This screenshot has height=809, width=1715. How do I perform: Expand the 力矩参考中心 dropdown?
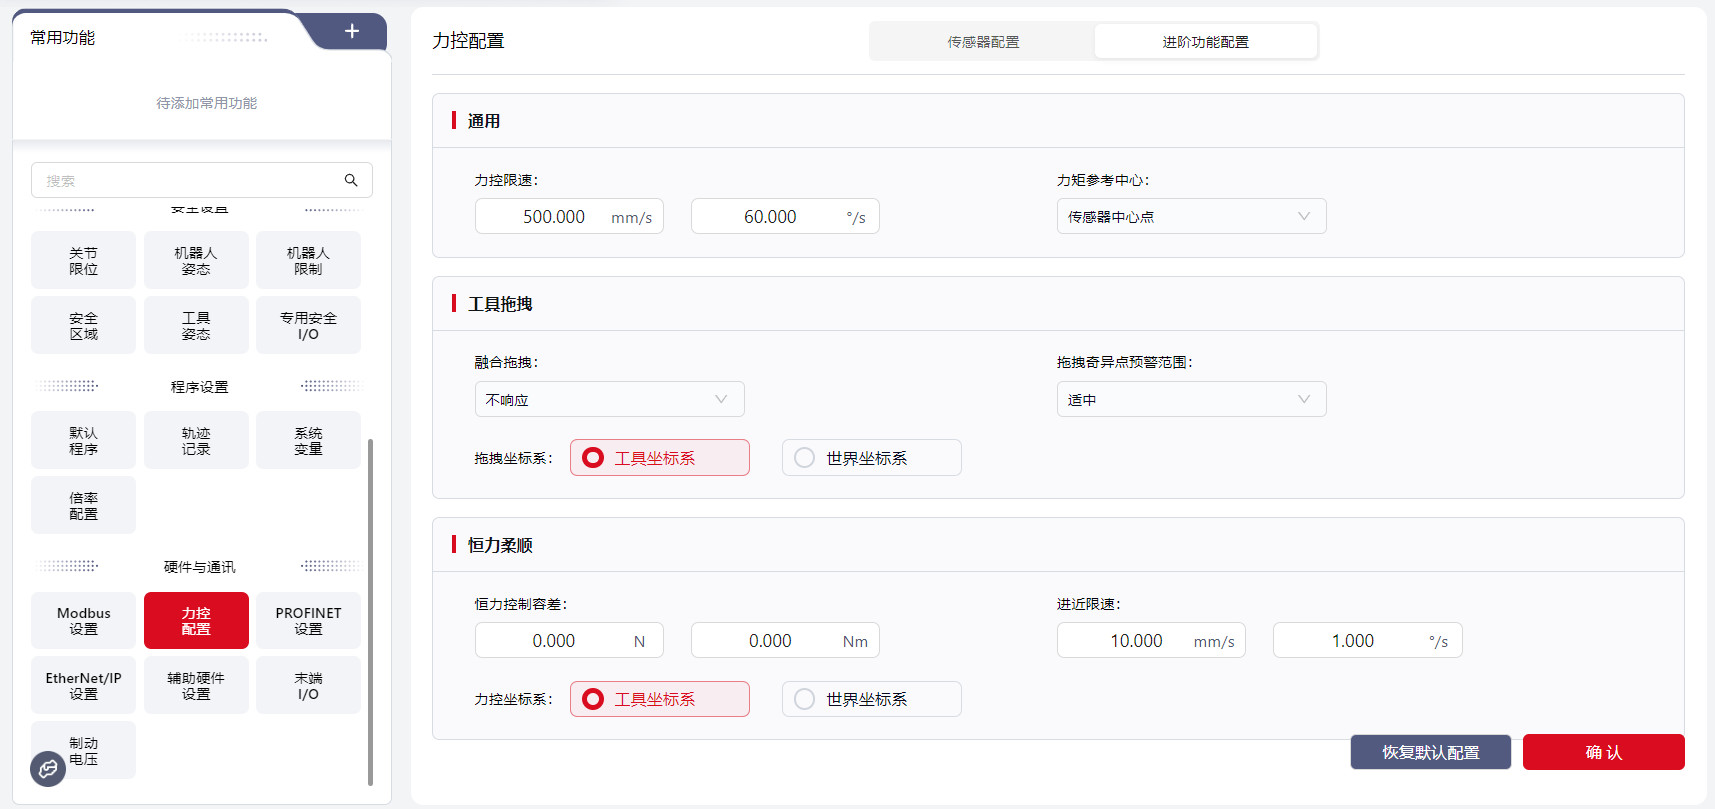click(1191, 217)
